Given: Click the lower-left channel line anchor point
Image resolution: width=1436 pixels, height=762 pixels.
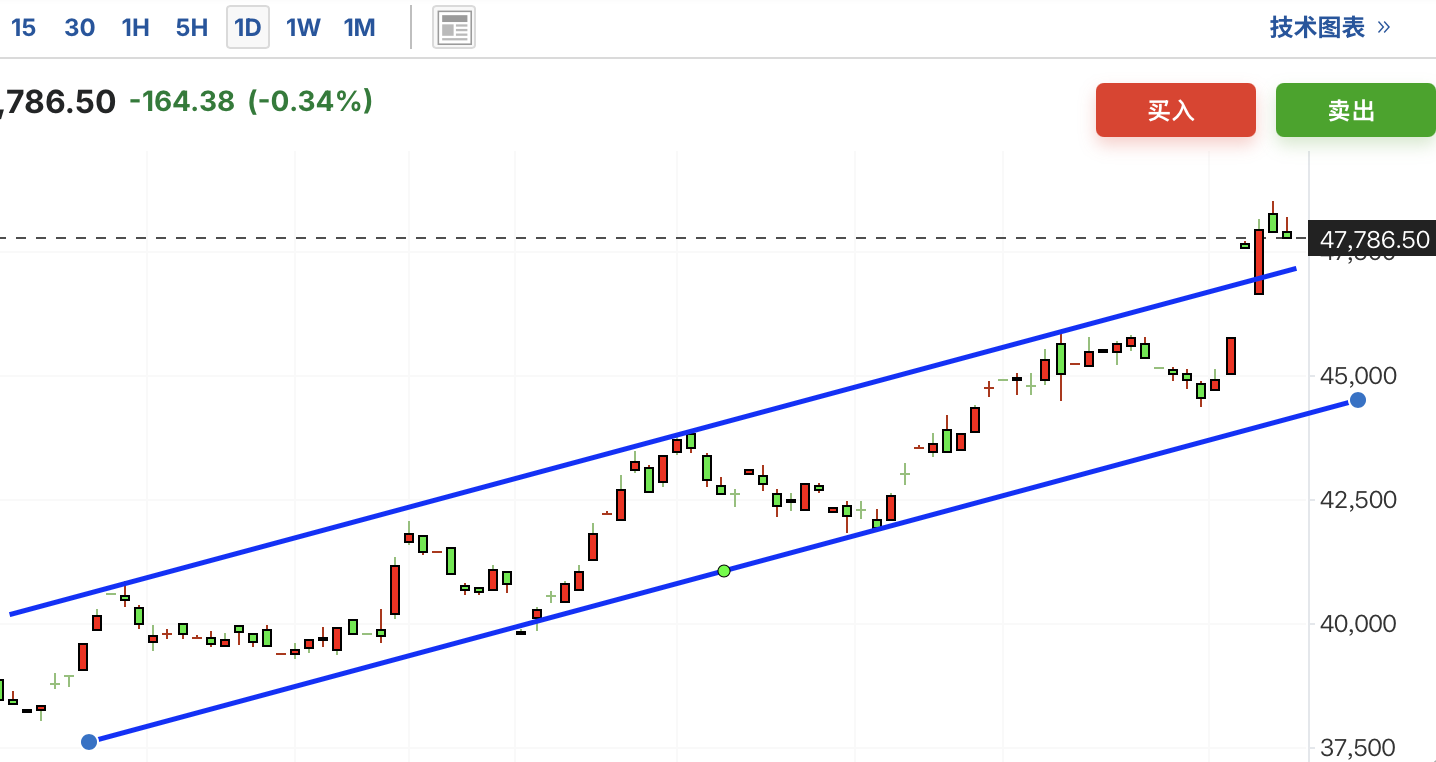Looking at the screenshot, I should (x=89, y=741).
